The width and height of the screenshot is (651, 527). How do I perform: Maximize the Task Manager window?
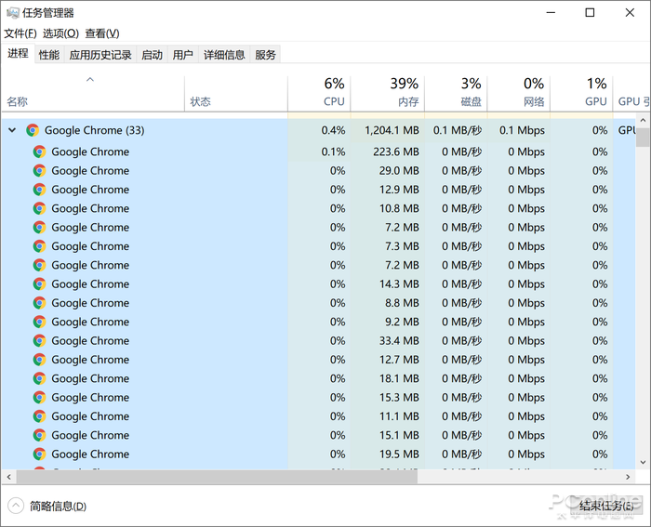tap(590, 12)
